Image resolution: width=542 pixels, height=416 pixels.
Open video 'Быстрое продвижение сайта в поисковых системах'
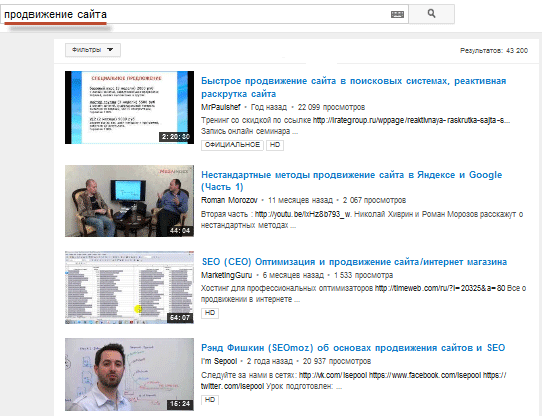click(x=353, y=87)
